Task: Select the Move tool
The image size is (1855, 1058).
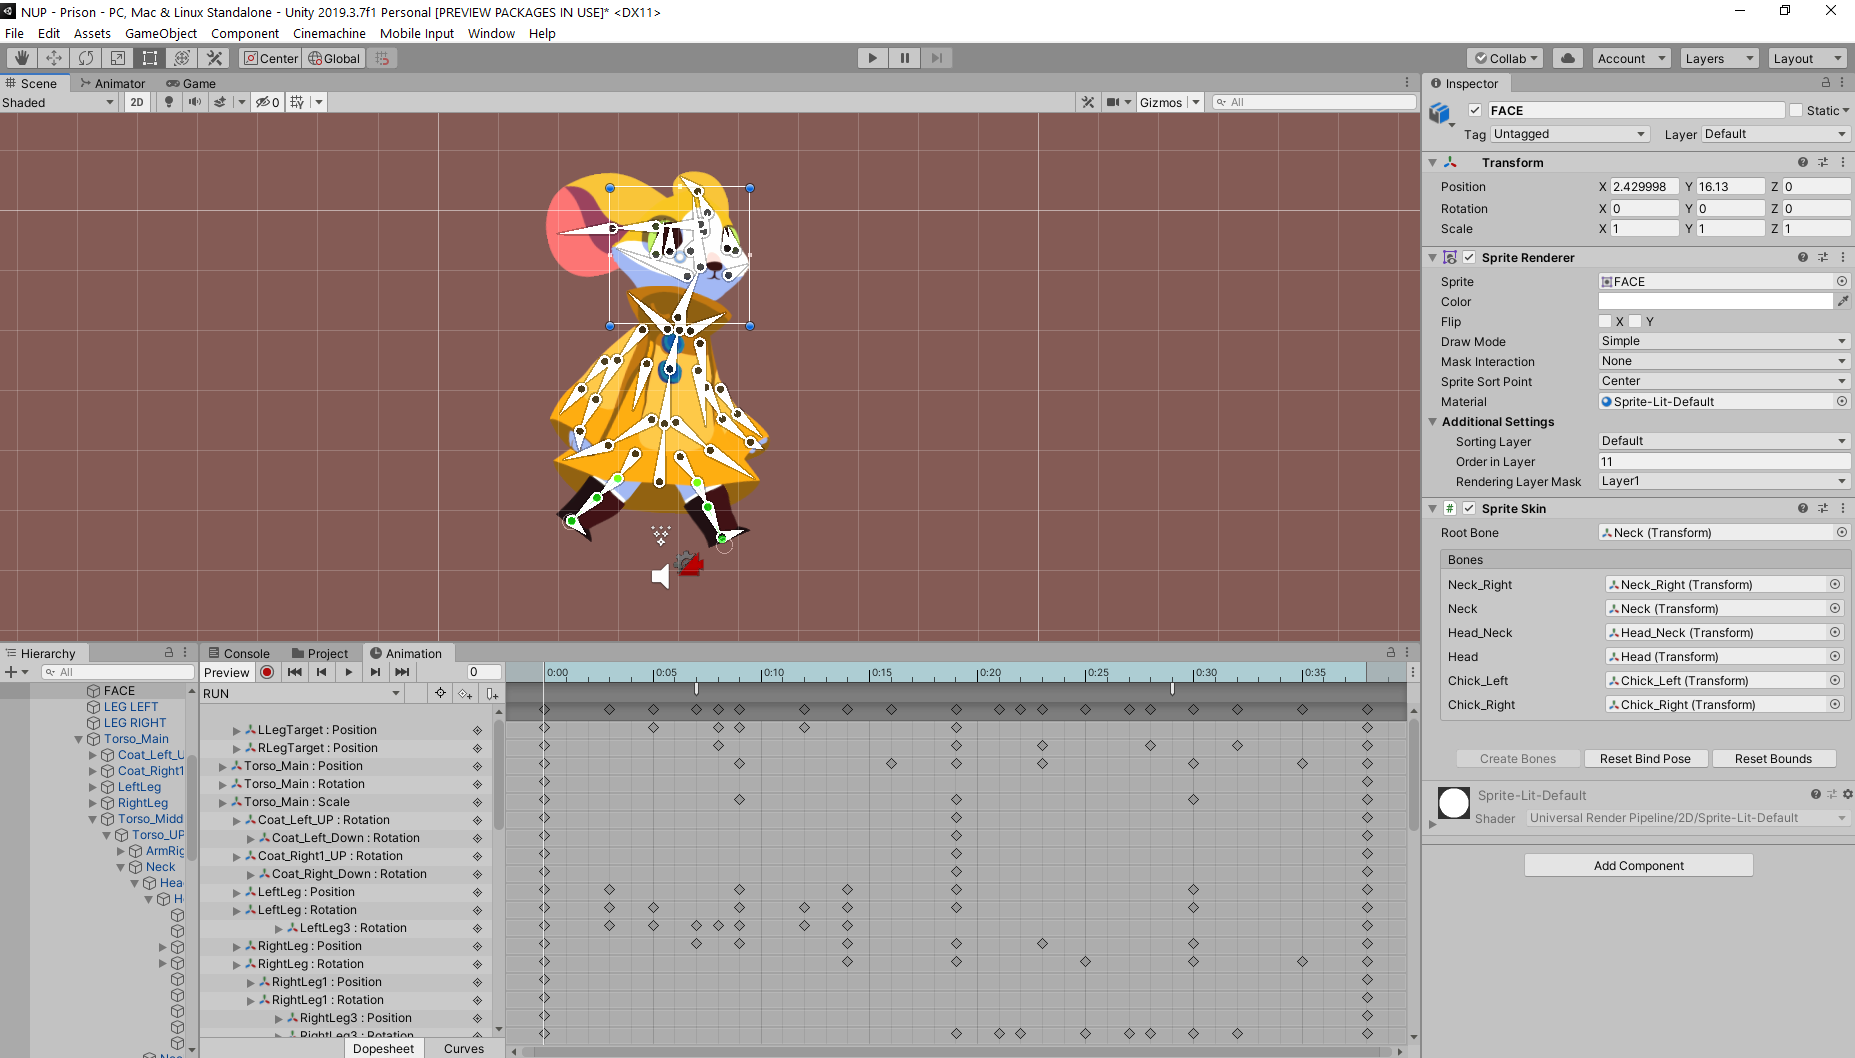Action: pyautogui.click(x=54, y=58)
